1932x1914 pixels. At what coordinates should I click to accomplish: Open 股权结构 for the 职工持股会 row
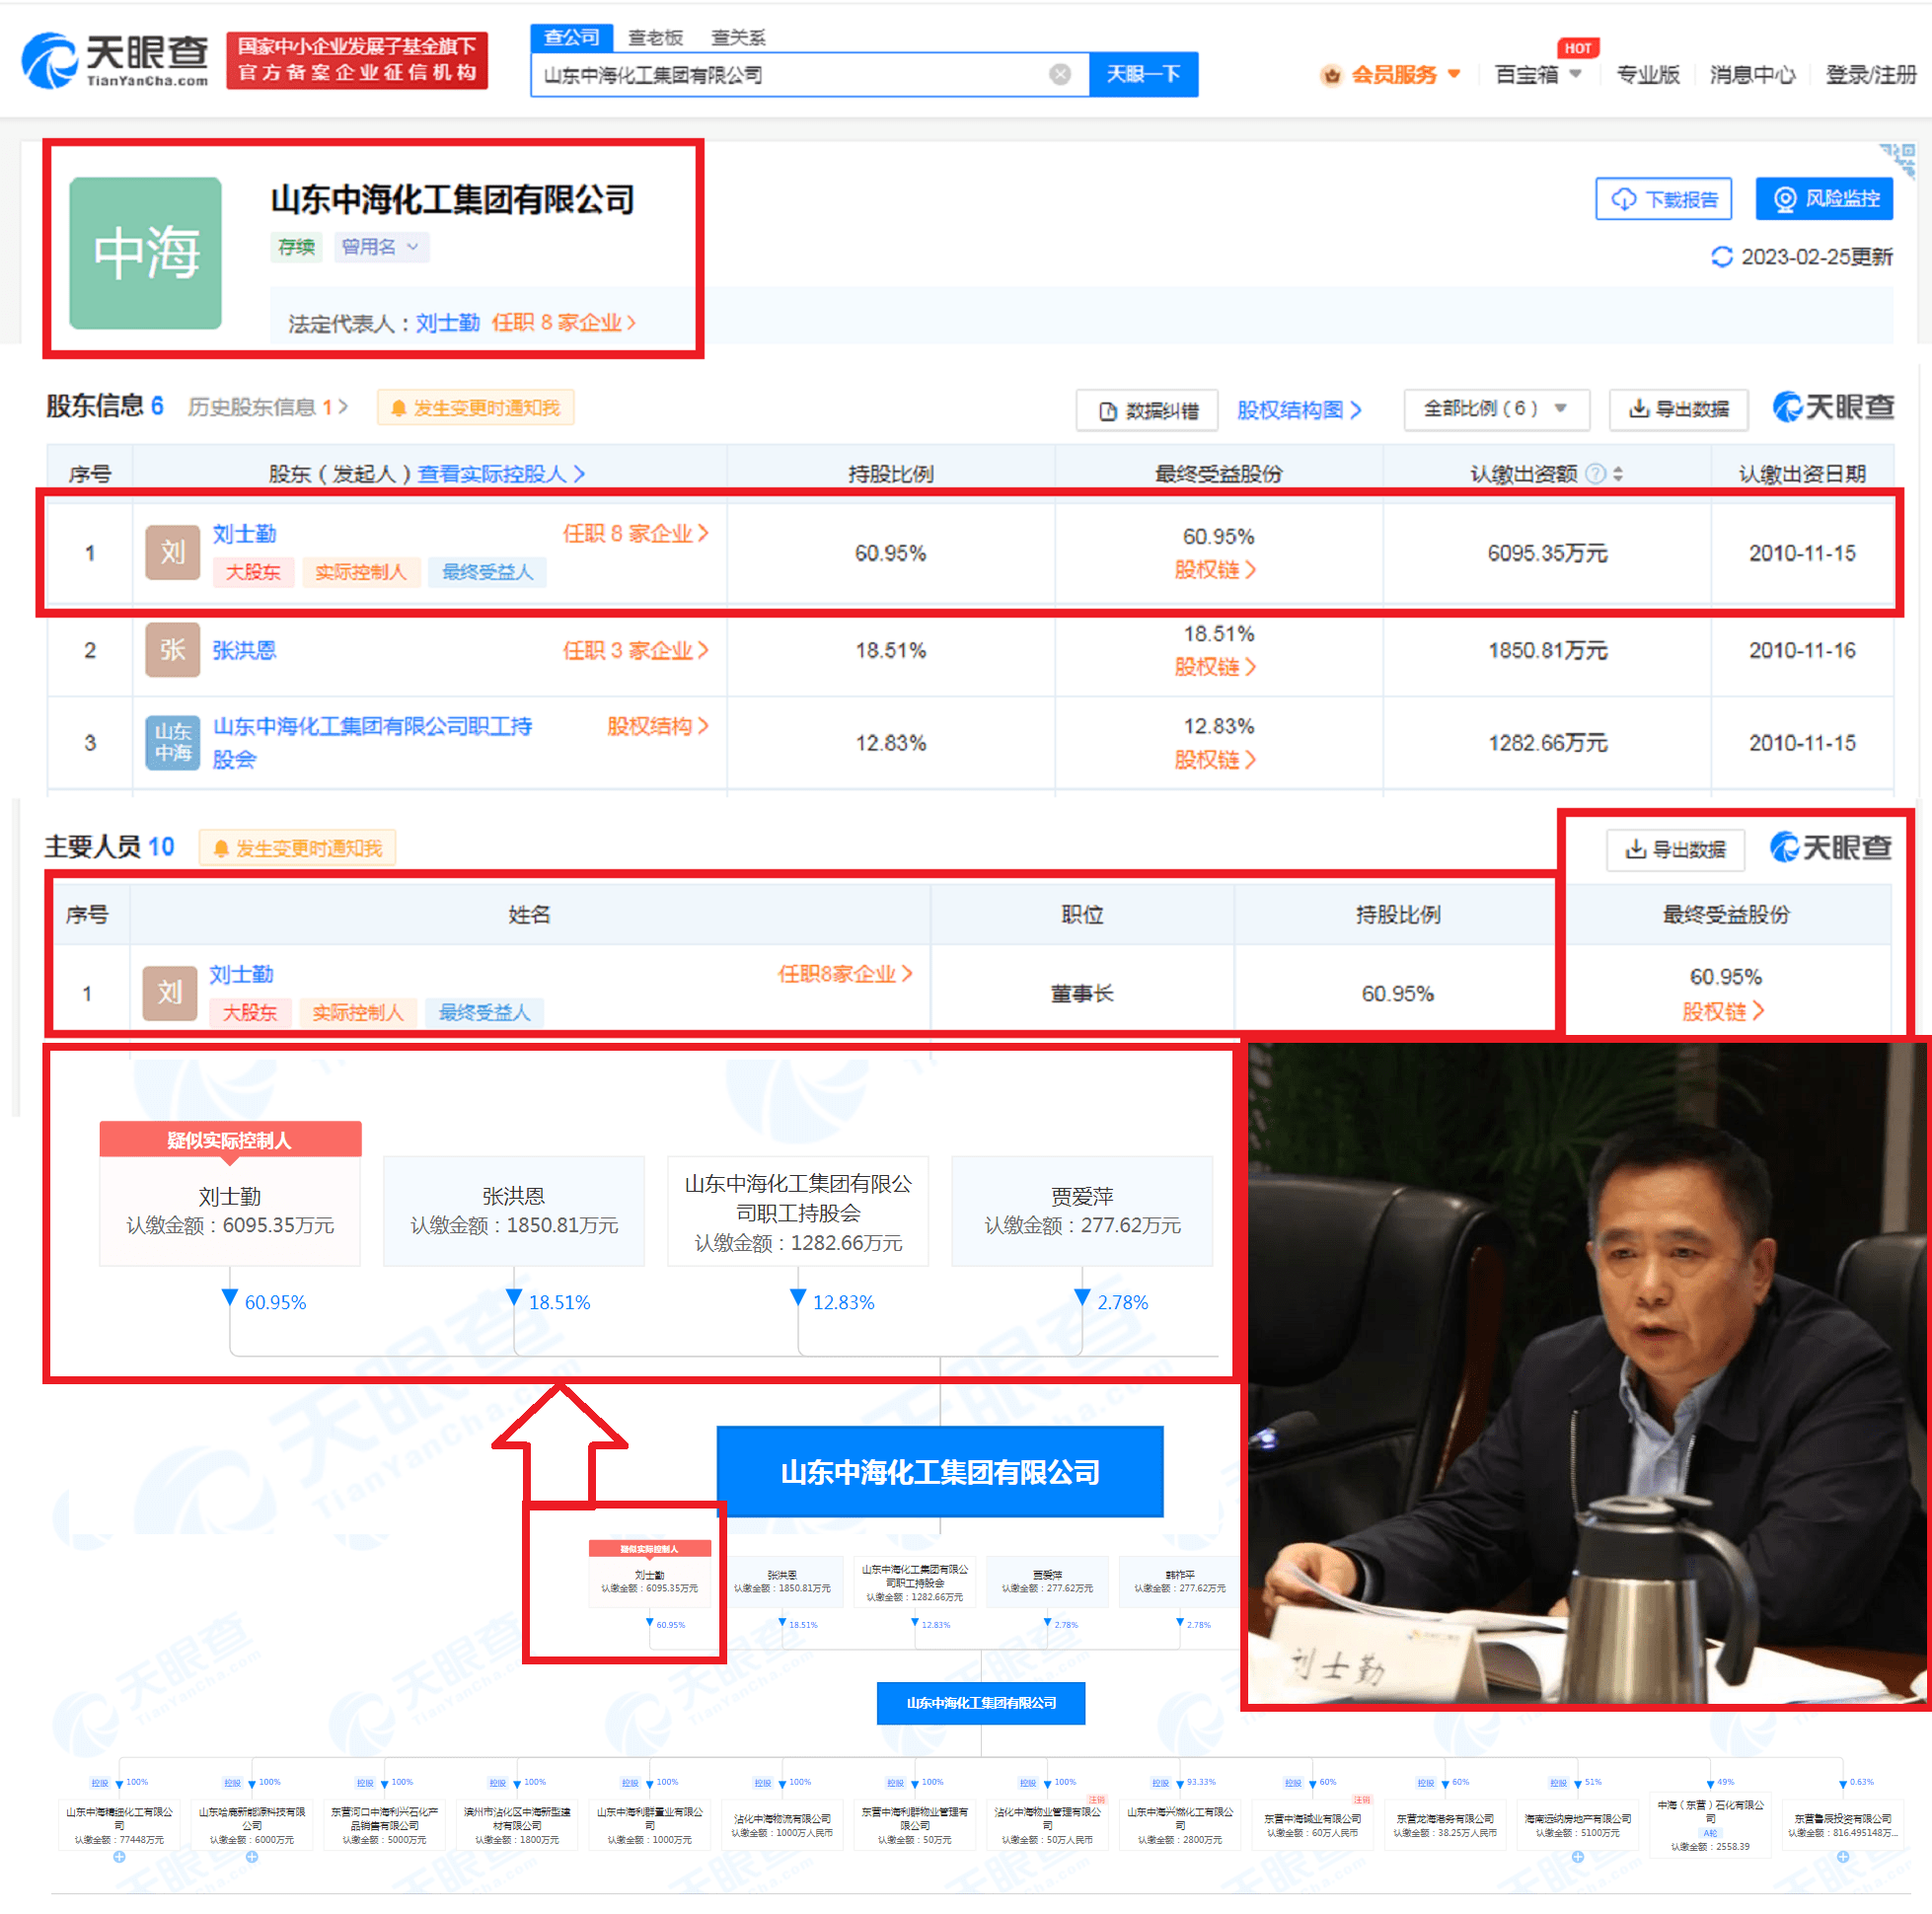point(657,726)
